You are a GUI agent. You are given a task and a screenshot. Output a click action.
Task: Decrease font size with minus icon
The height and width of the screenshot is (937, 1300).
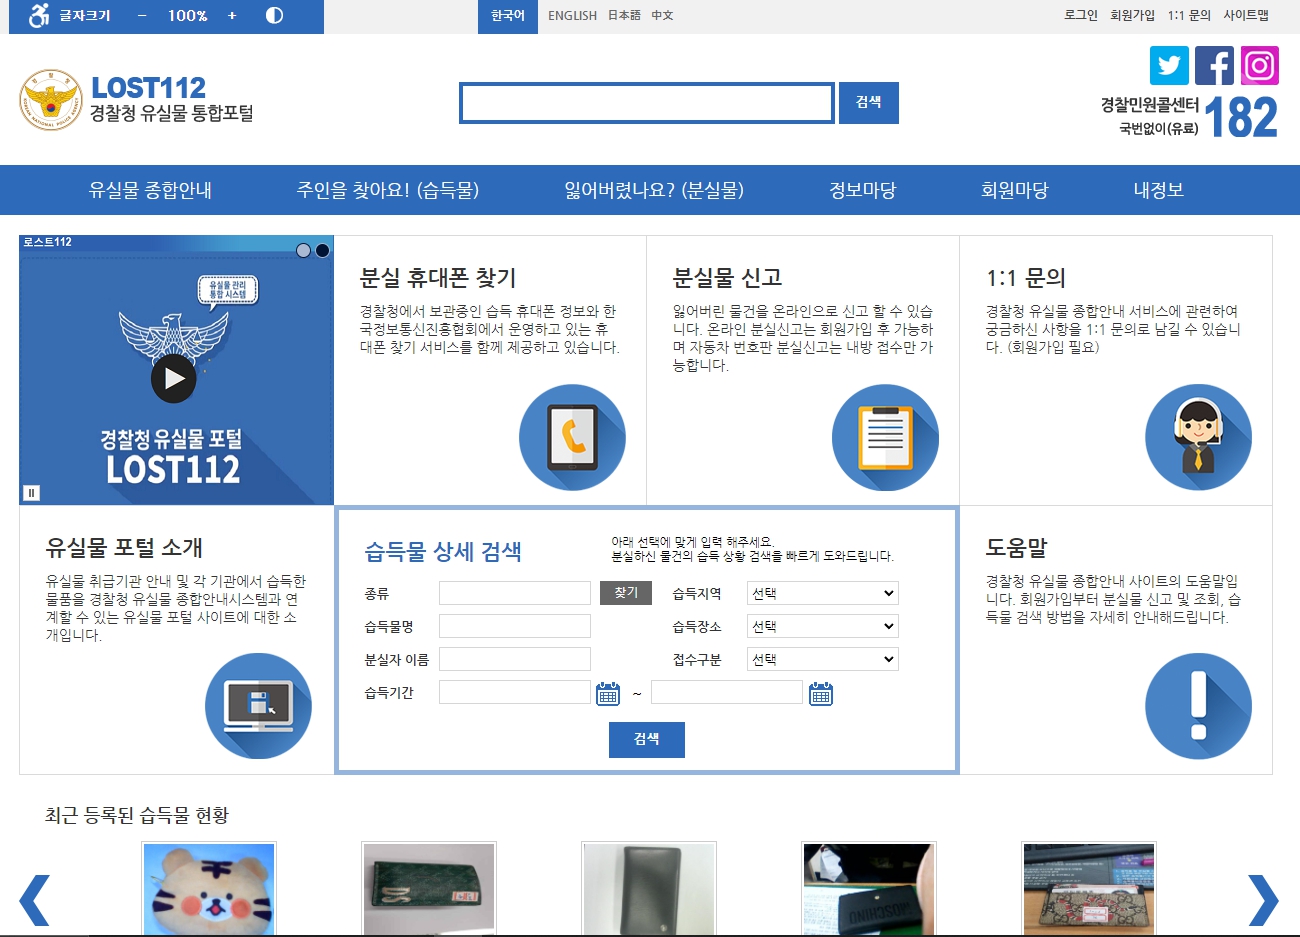tap(142, 15)
